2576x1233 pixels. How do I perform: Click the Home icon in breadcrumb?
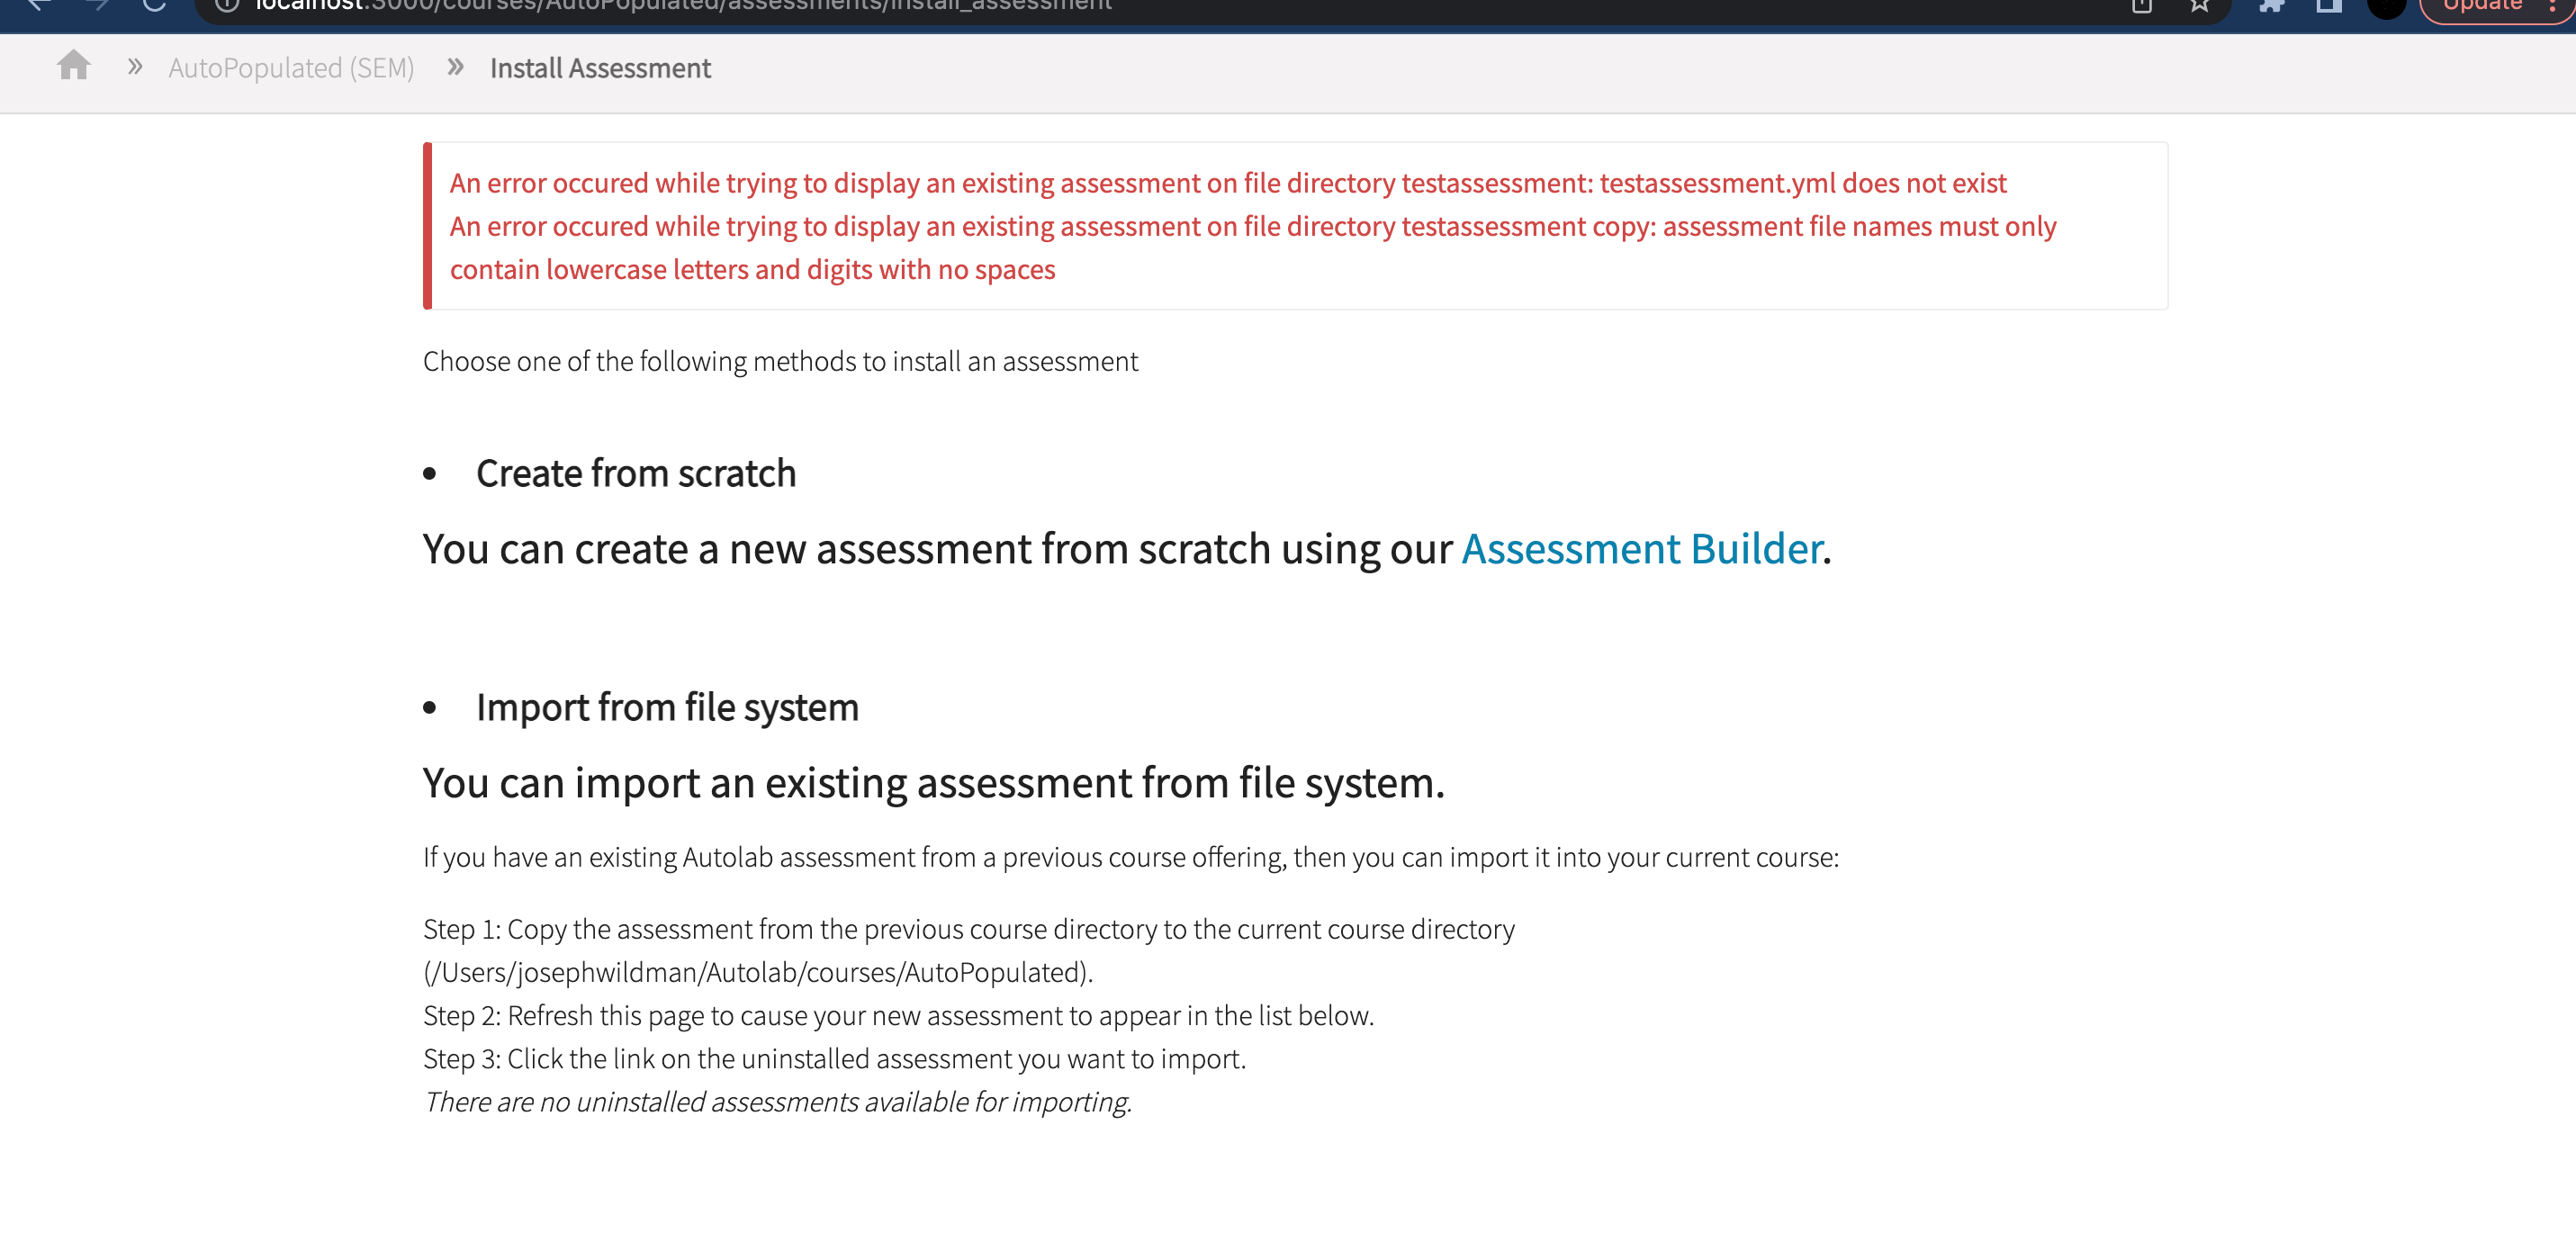pos(73,66)
